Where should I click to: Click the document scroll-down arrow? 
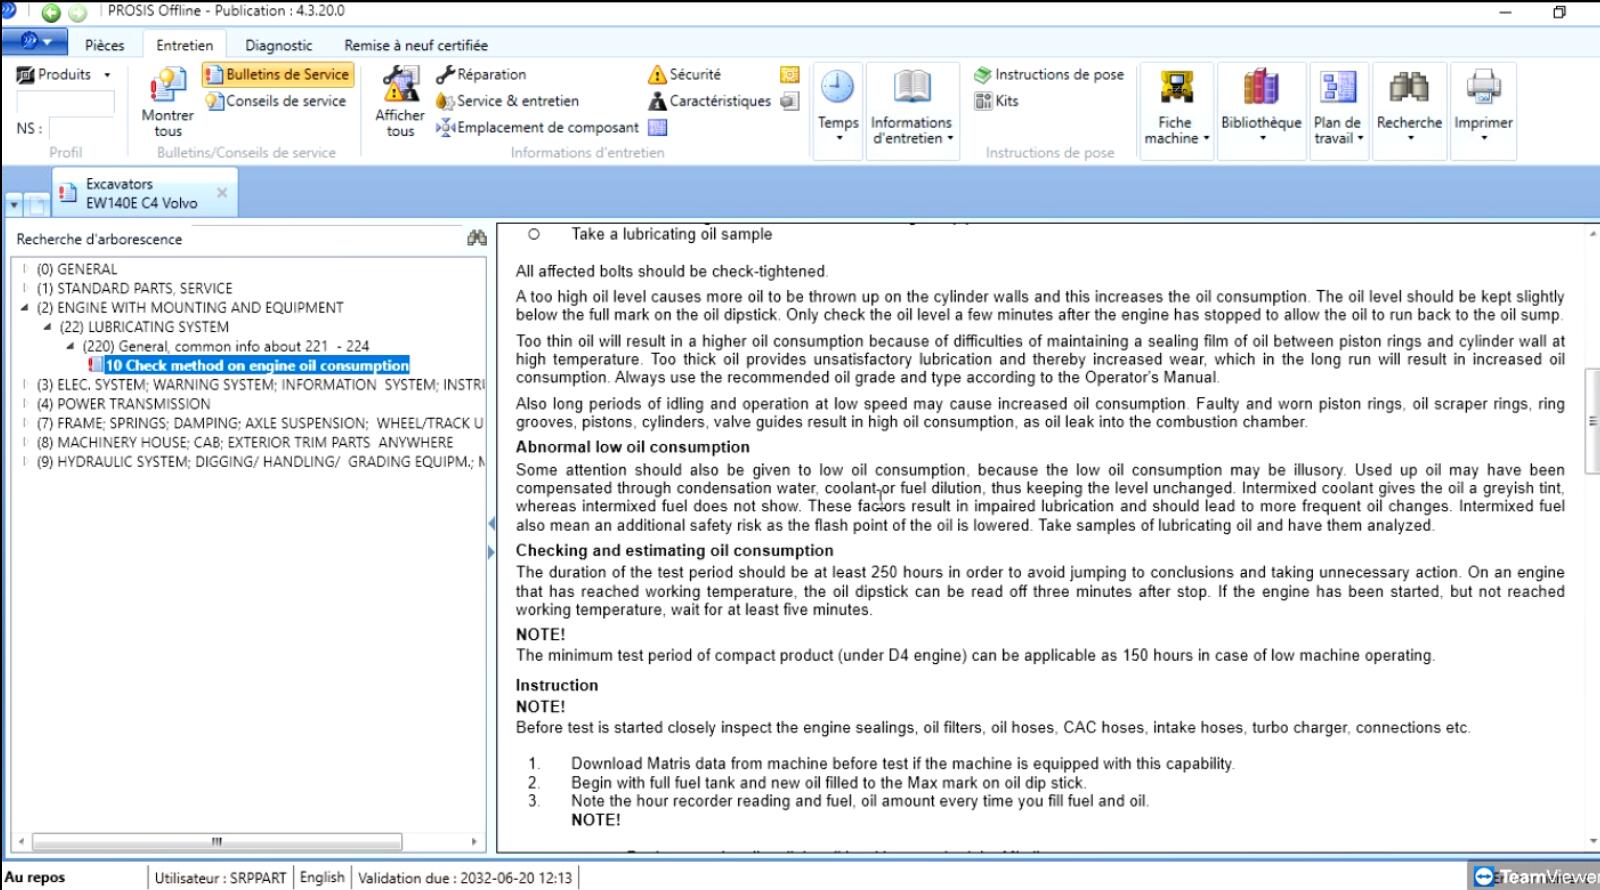pyautogui.click(x=1592, y=842)
